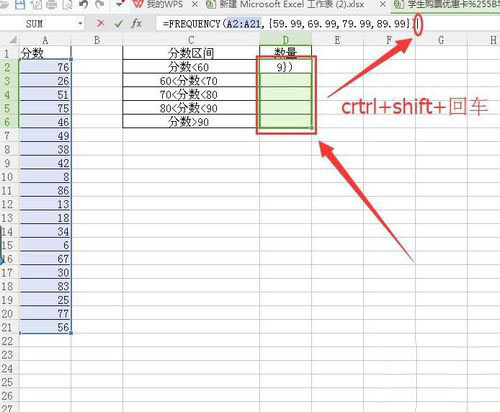Click cell A6 containing 46
Screen dimensions: 500x412
45,122
